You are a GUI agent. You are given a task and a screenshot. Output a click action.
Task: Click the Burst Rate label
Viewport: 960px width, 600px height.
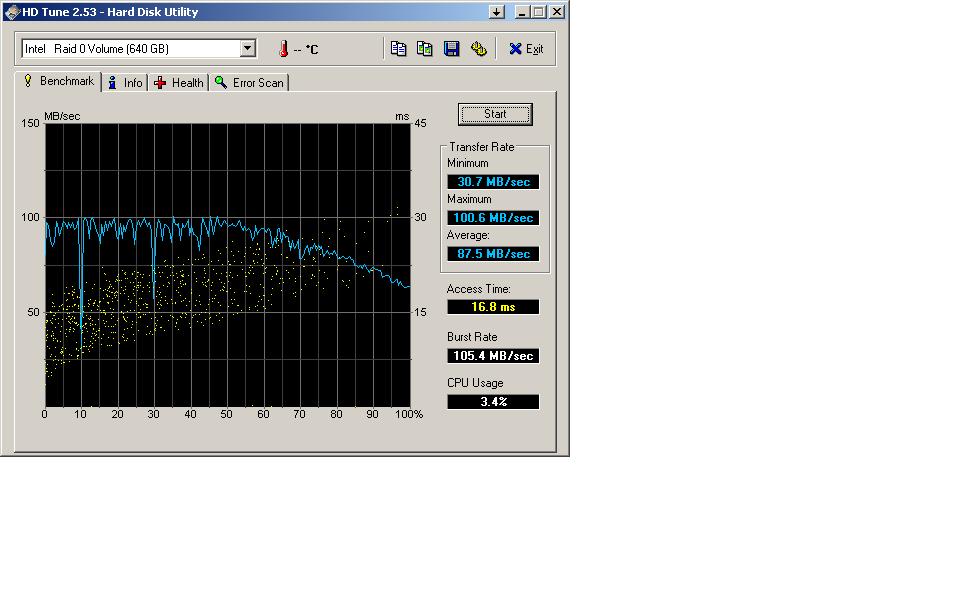pyautogui.click(x=471, y=337)
